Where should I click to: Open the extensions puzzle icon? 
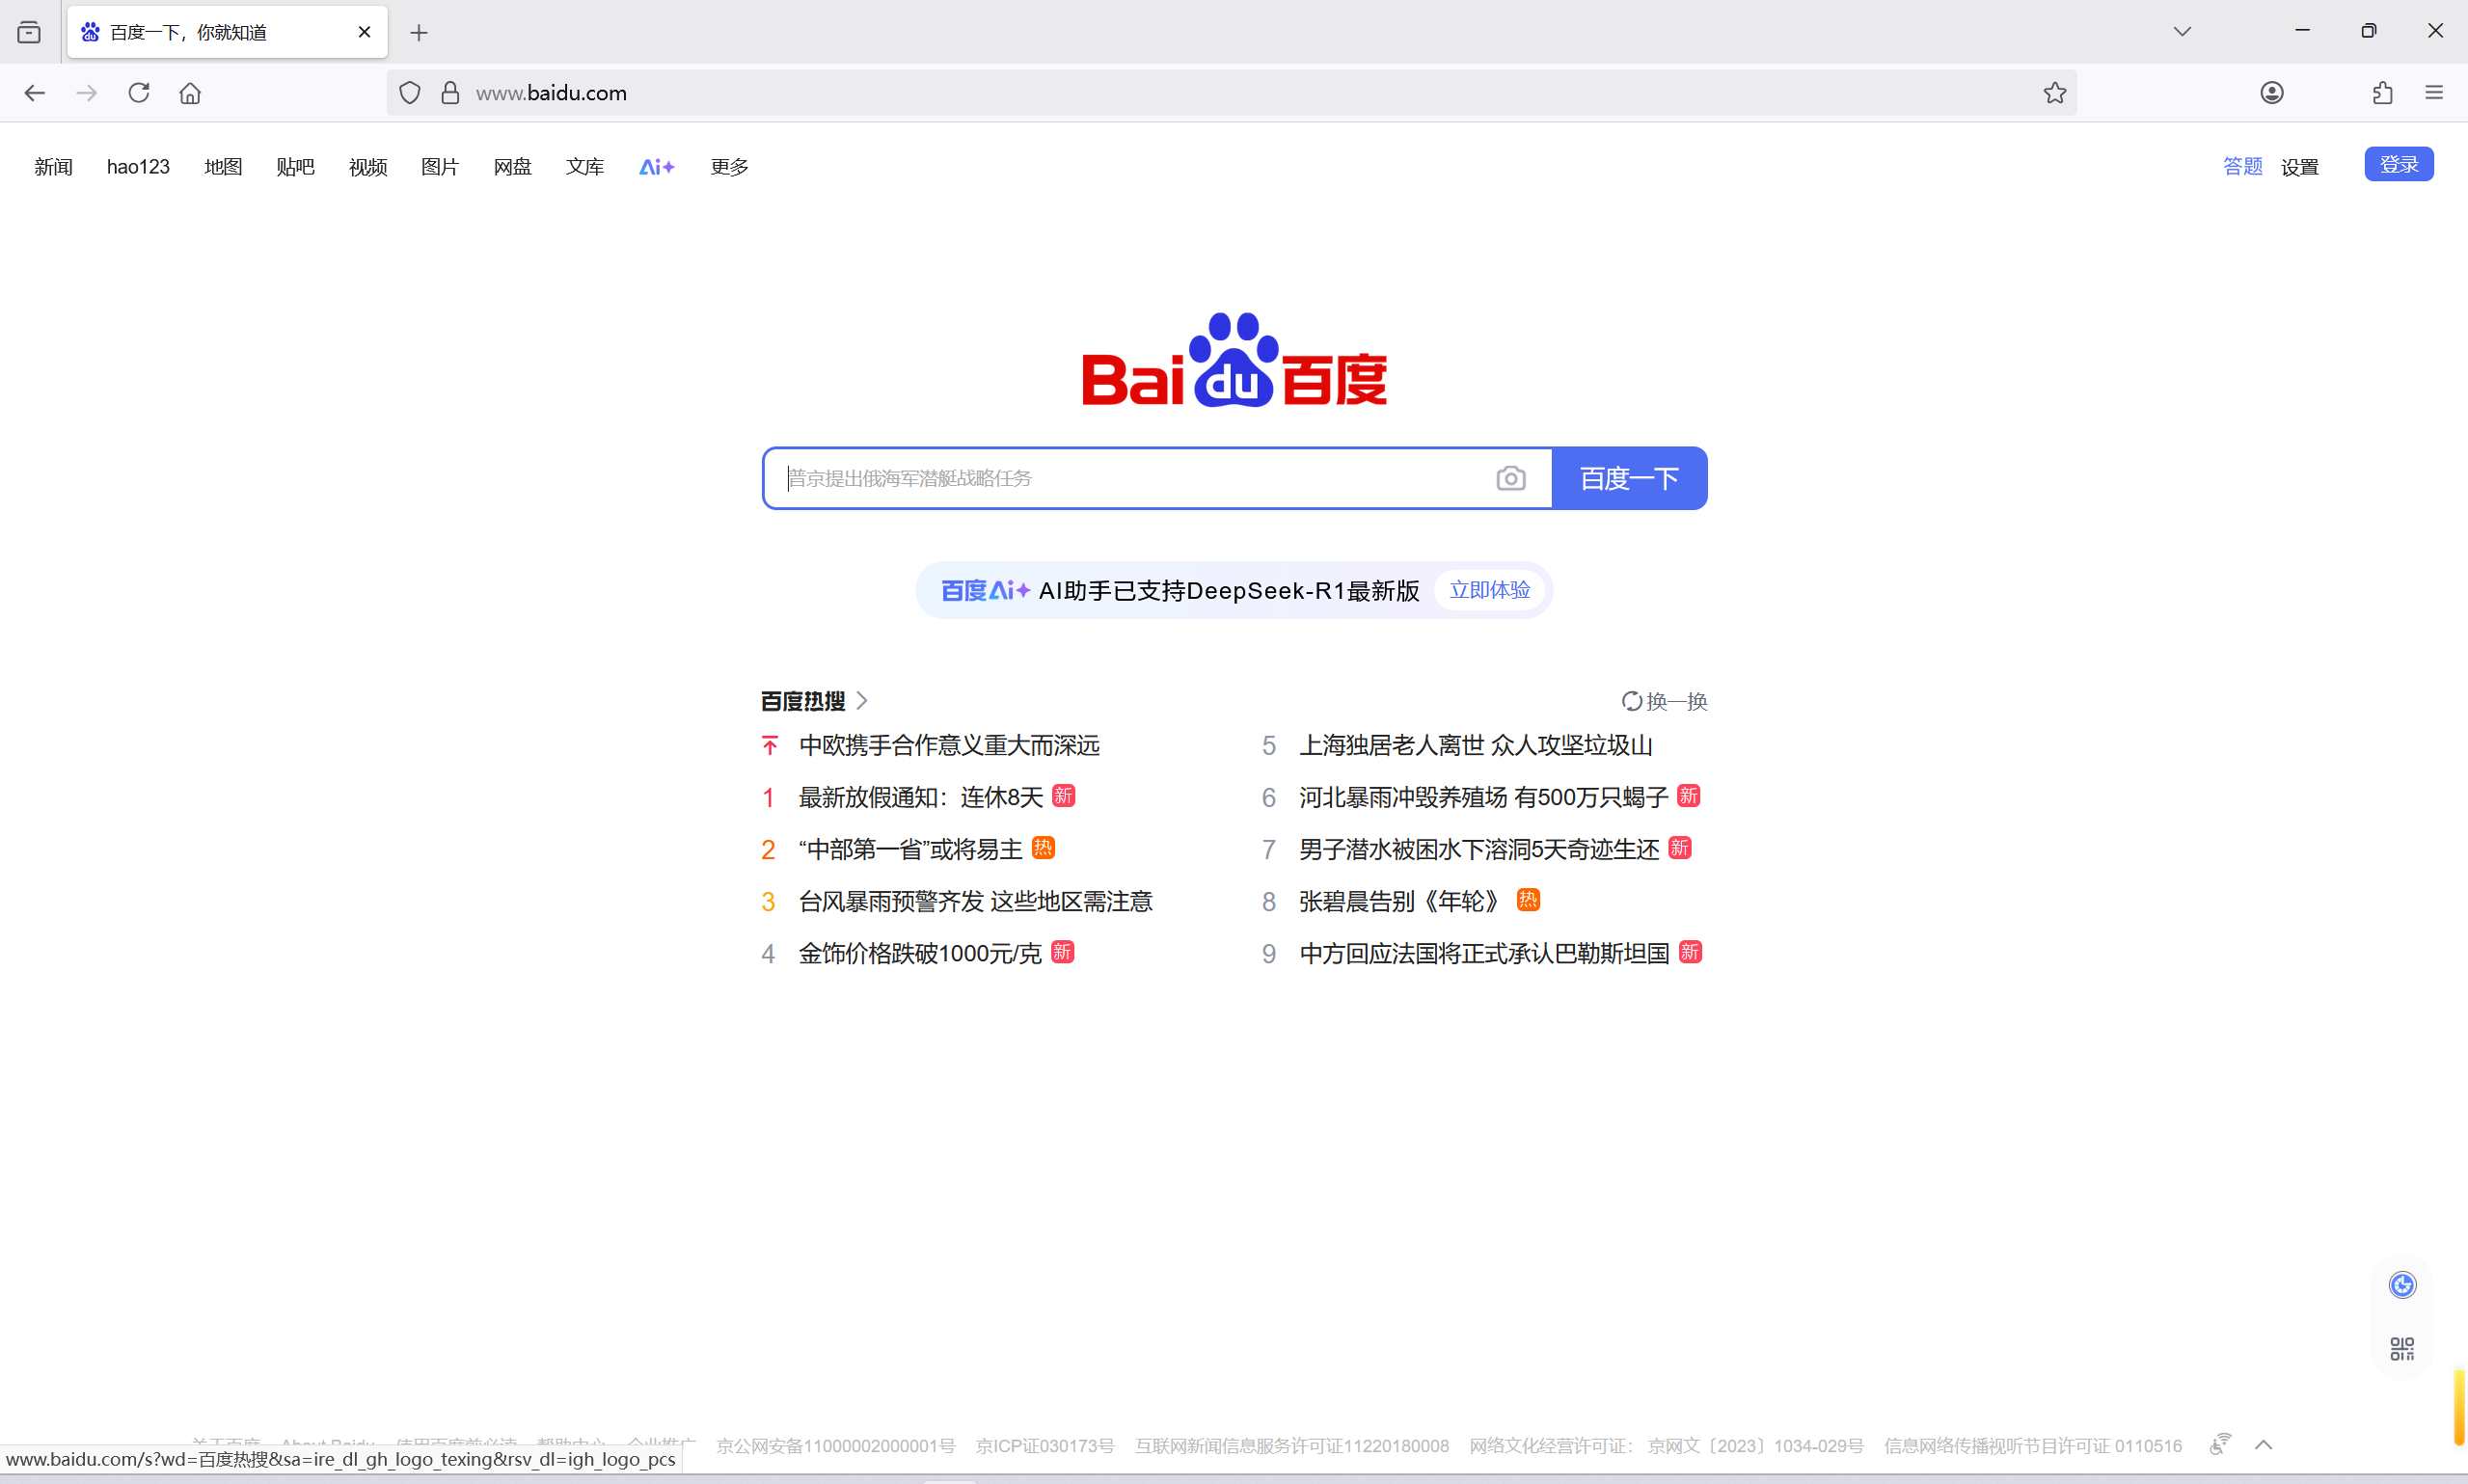2383,93
